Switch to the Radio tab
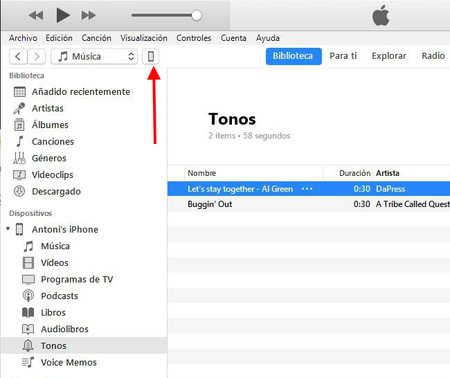 (433, 56)
